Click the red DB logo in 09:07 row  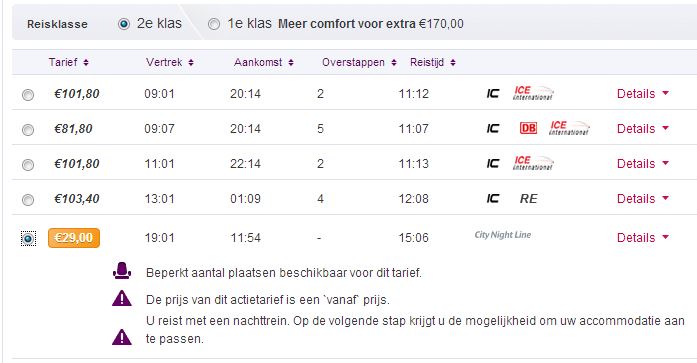[528, 128]
